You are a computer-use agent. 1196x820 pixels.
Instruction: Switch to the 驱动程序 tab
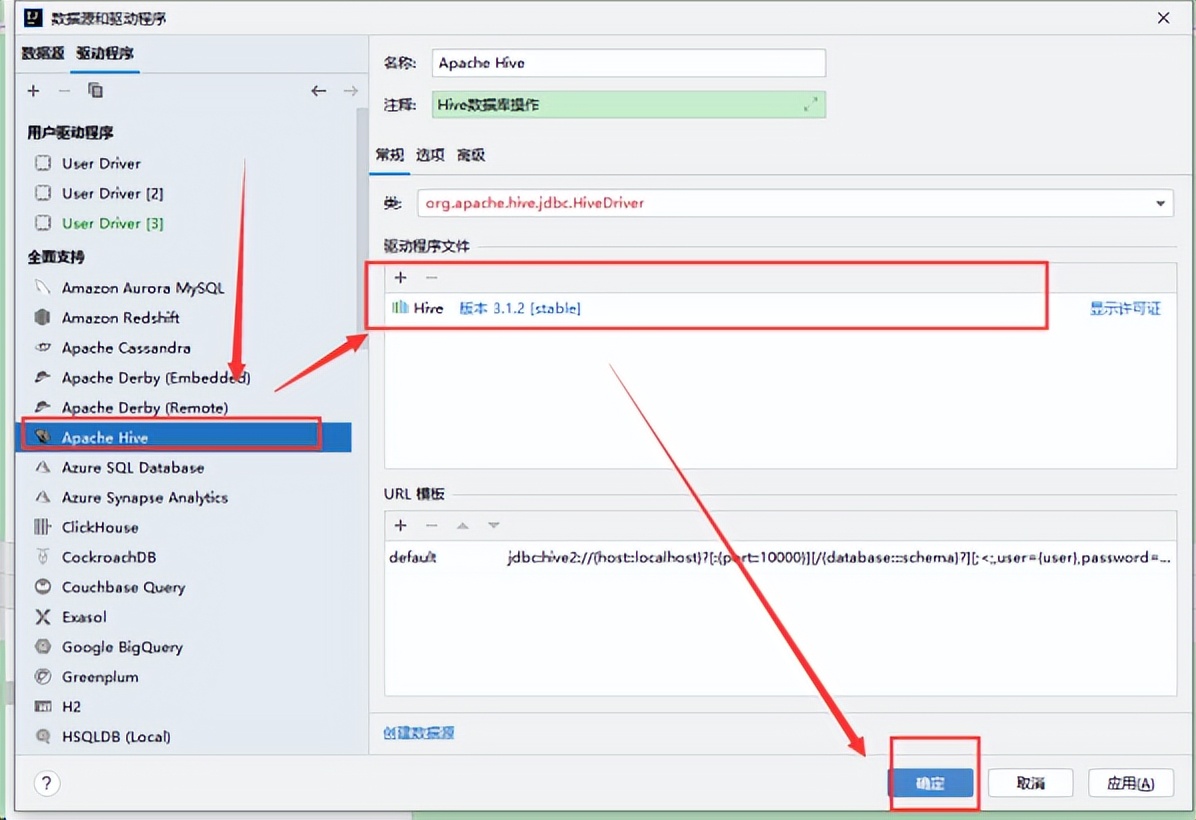(x=104, y=53)
